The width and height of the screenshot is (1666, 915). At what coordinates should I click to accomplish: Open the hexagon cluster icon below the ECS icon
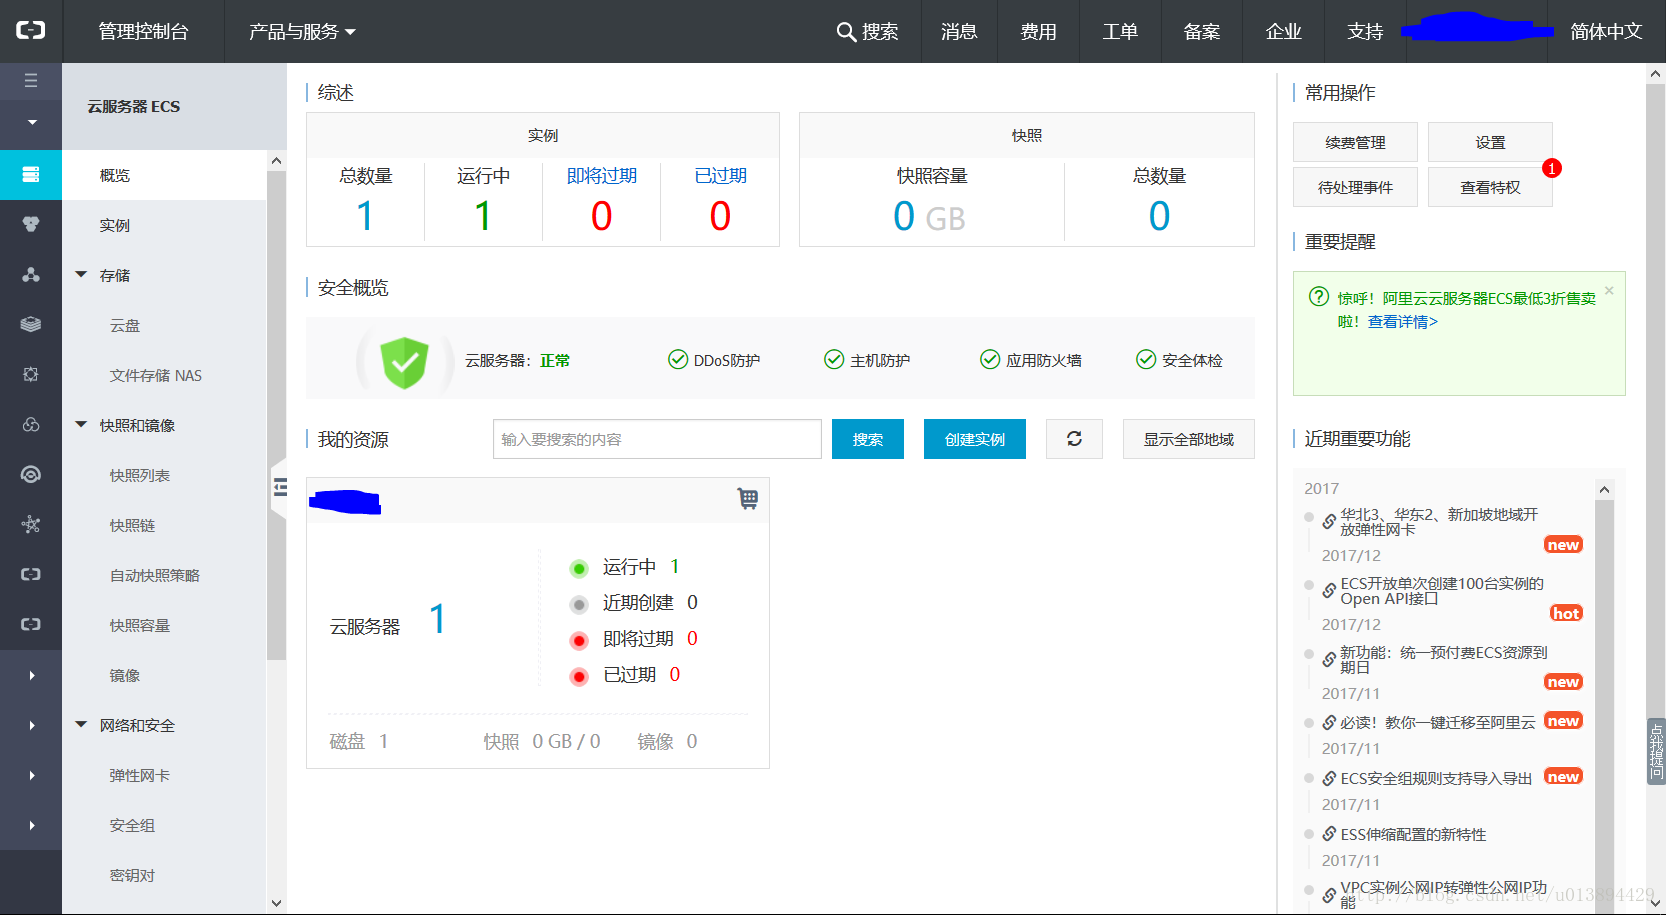click(31, 224)
